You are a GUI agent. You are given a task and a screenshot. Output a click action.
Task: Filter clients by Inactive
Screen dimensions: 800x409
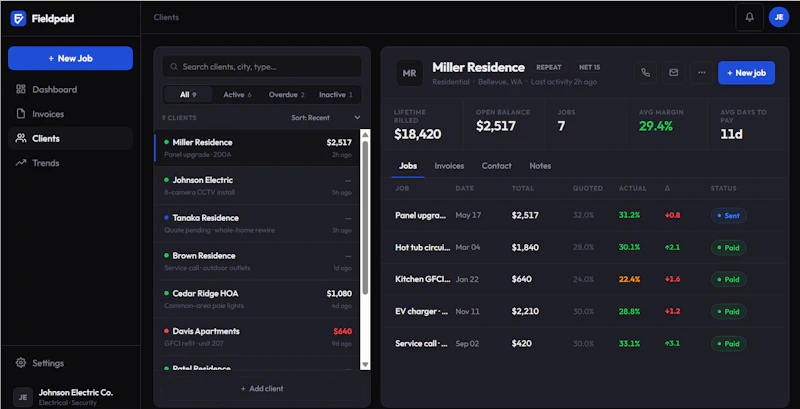336,95
